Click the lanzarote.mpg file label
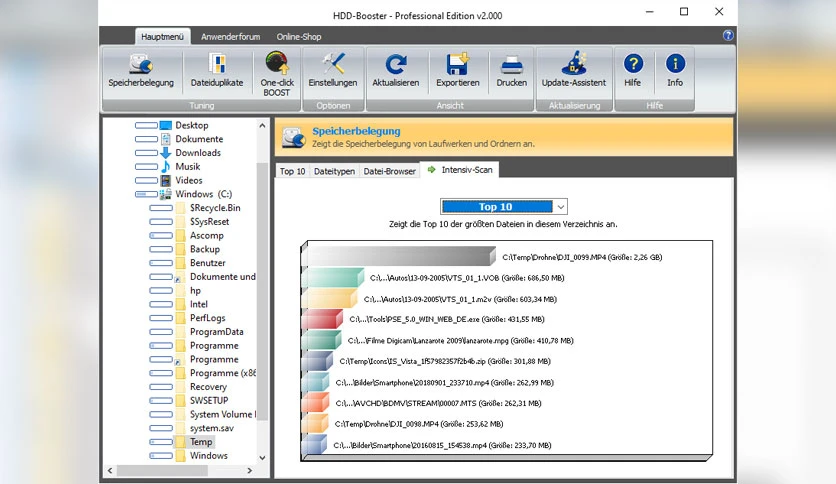 [460, 341]
